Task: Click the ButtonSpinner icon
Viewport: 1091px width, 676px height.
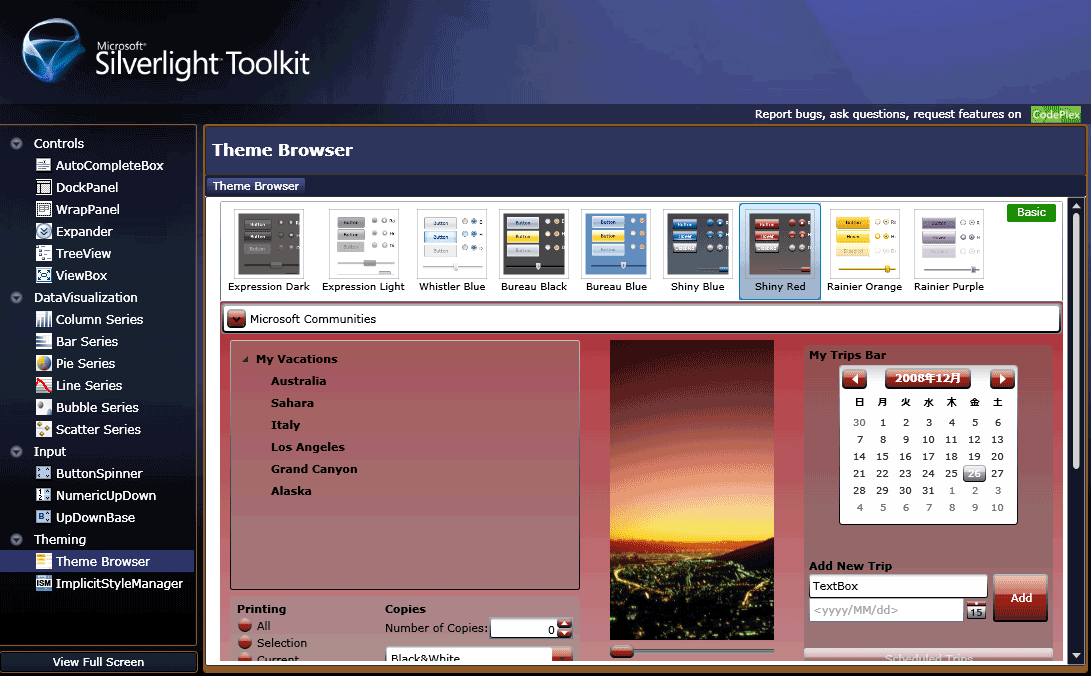Action: (43, 474)
